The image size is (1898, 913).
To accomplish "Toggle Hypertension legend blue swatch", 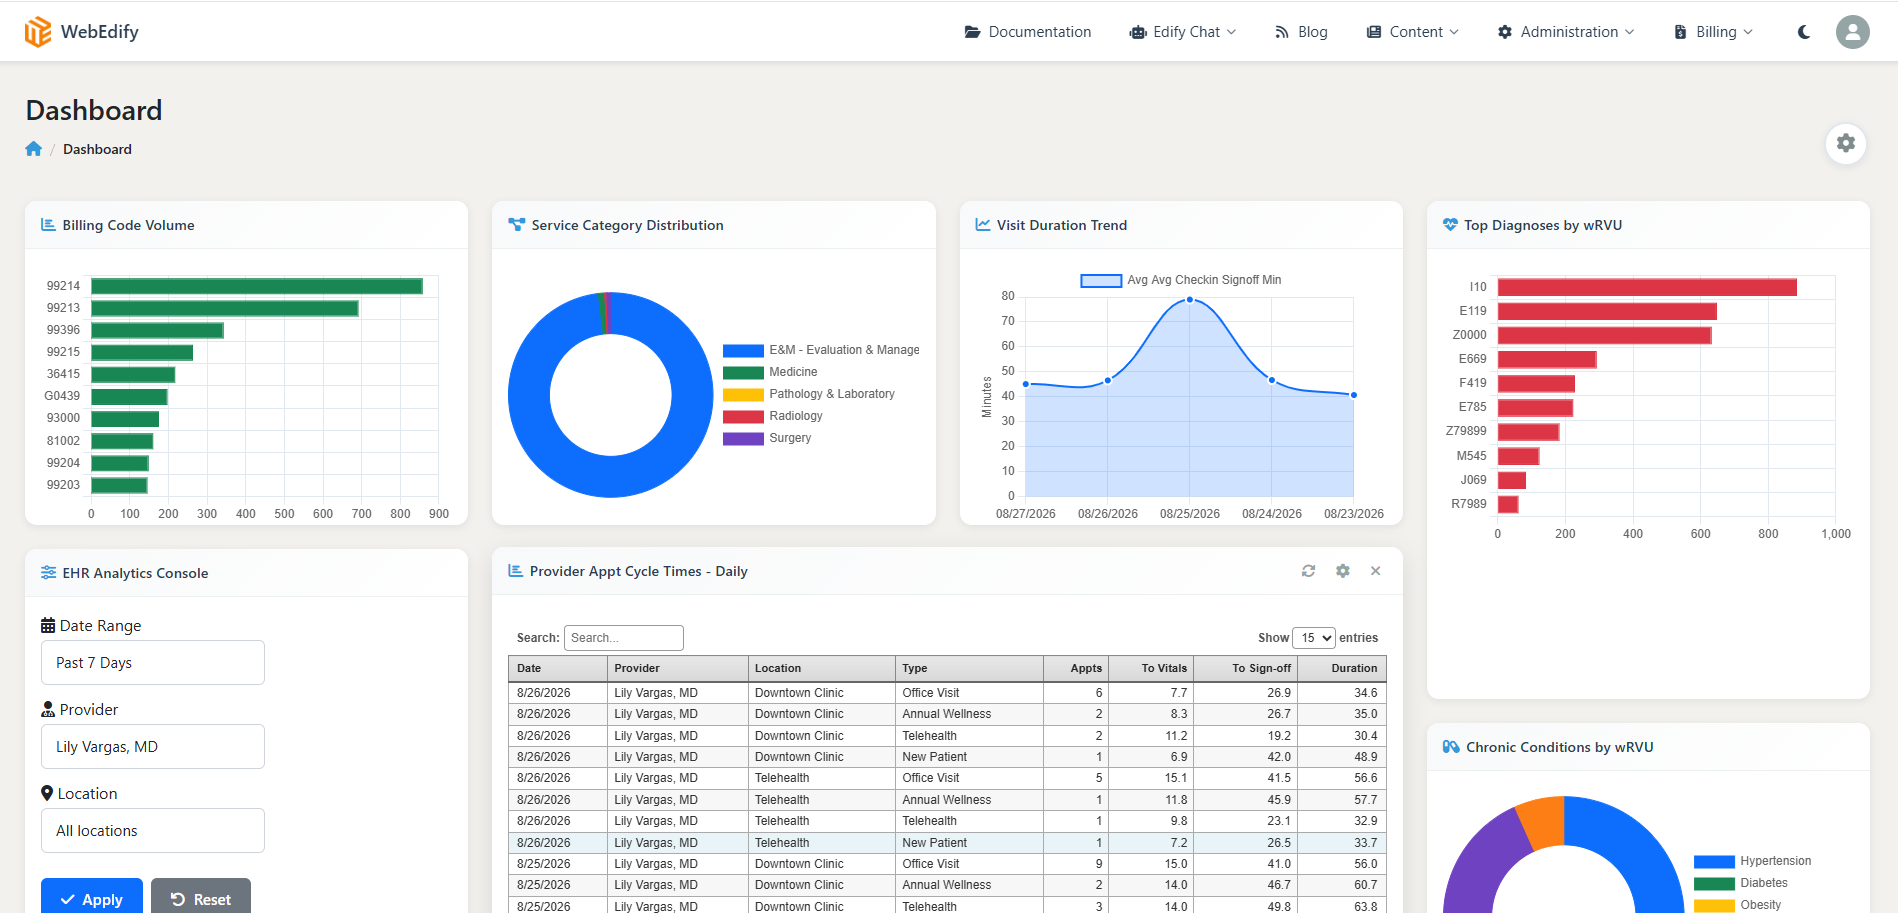I will tap(1714, 861).
